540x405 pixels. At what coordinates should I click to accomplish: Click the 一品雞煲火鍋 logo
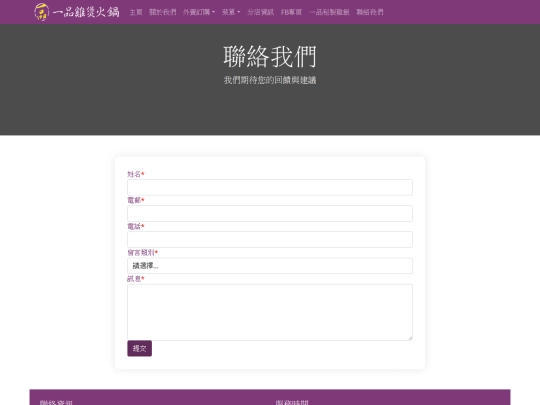pos(77,12)
